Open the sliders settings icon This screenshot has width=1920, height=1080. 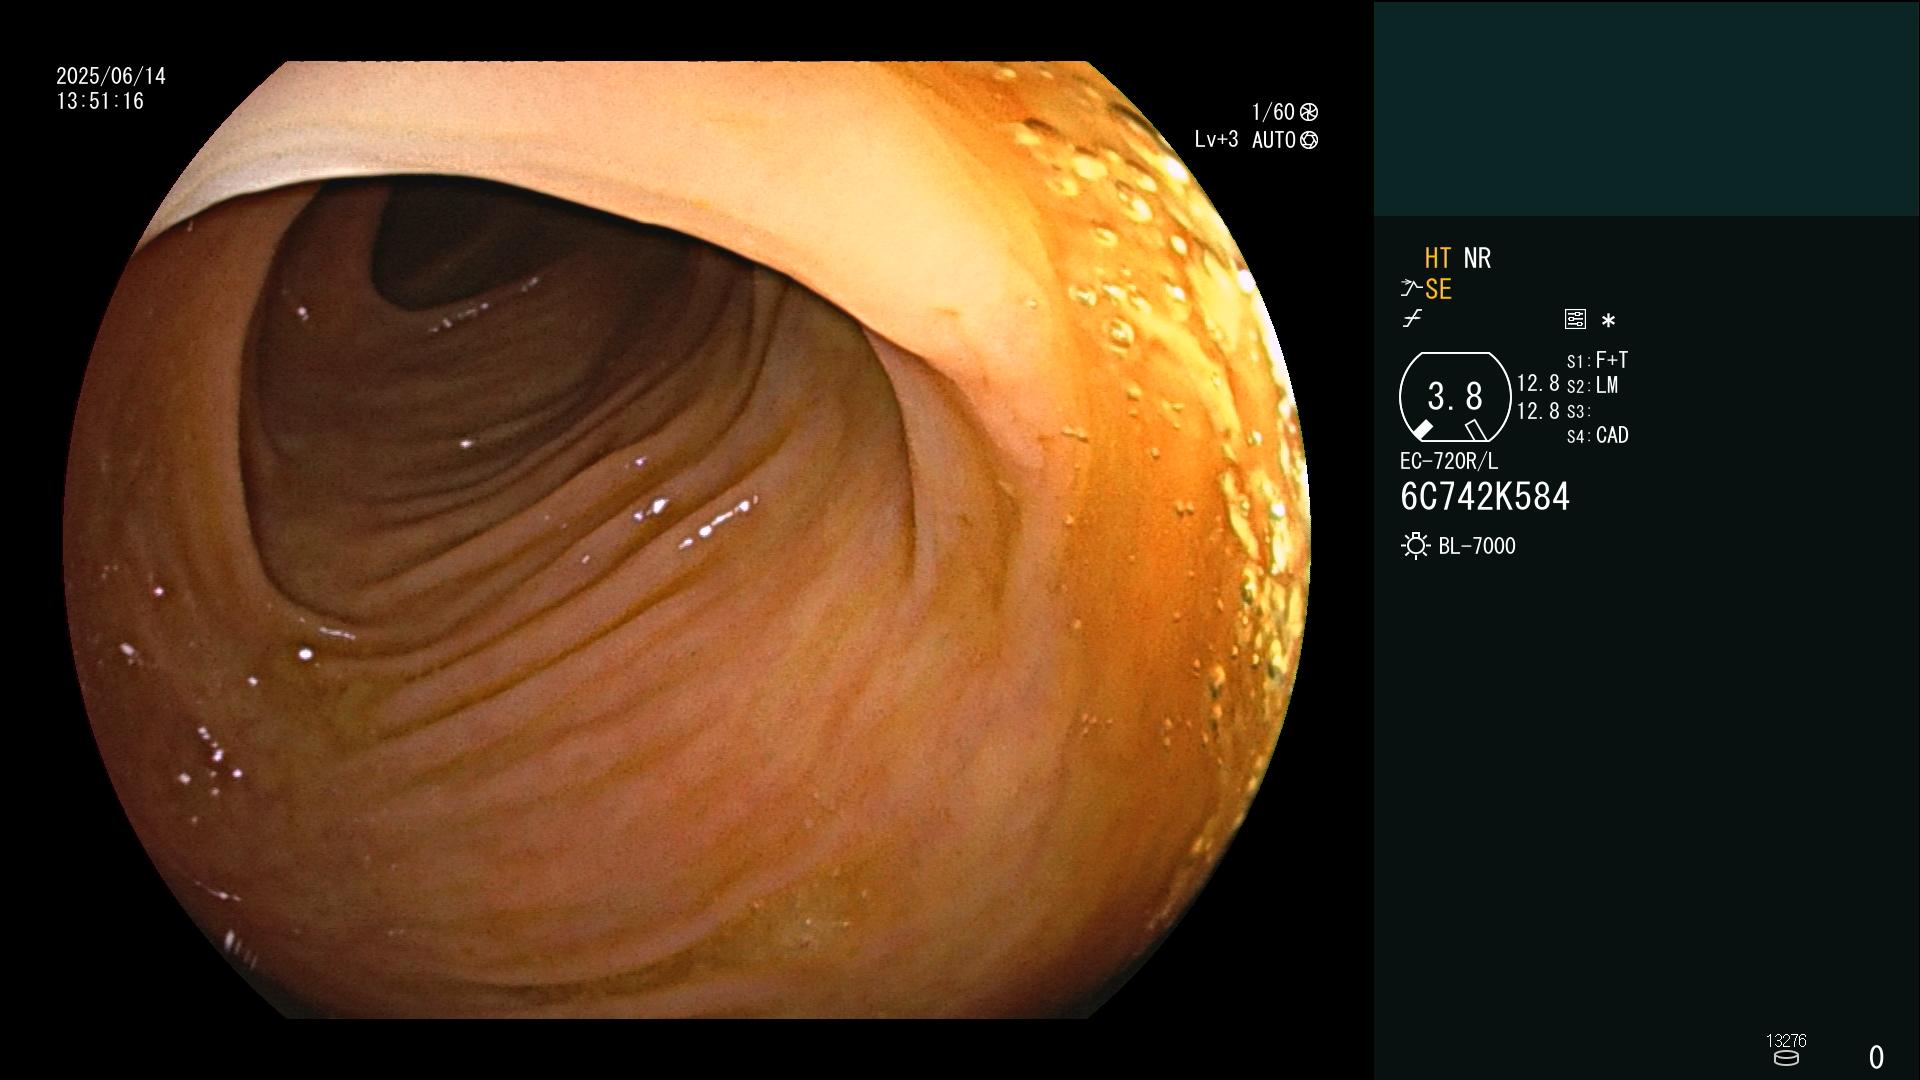pyautogui.click(x=1575, y=319)
